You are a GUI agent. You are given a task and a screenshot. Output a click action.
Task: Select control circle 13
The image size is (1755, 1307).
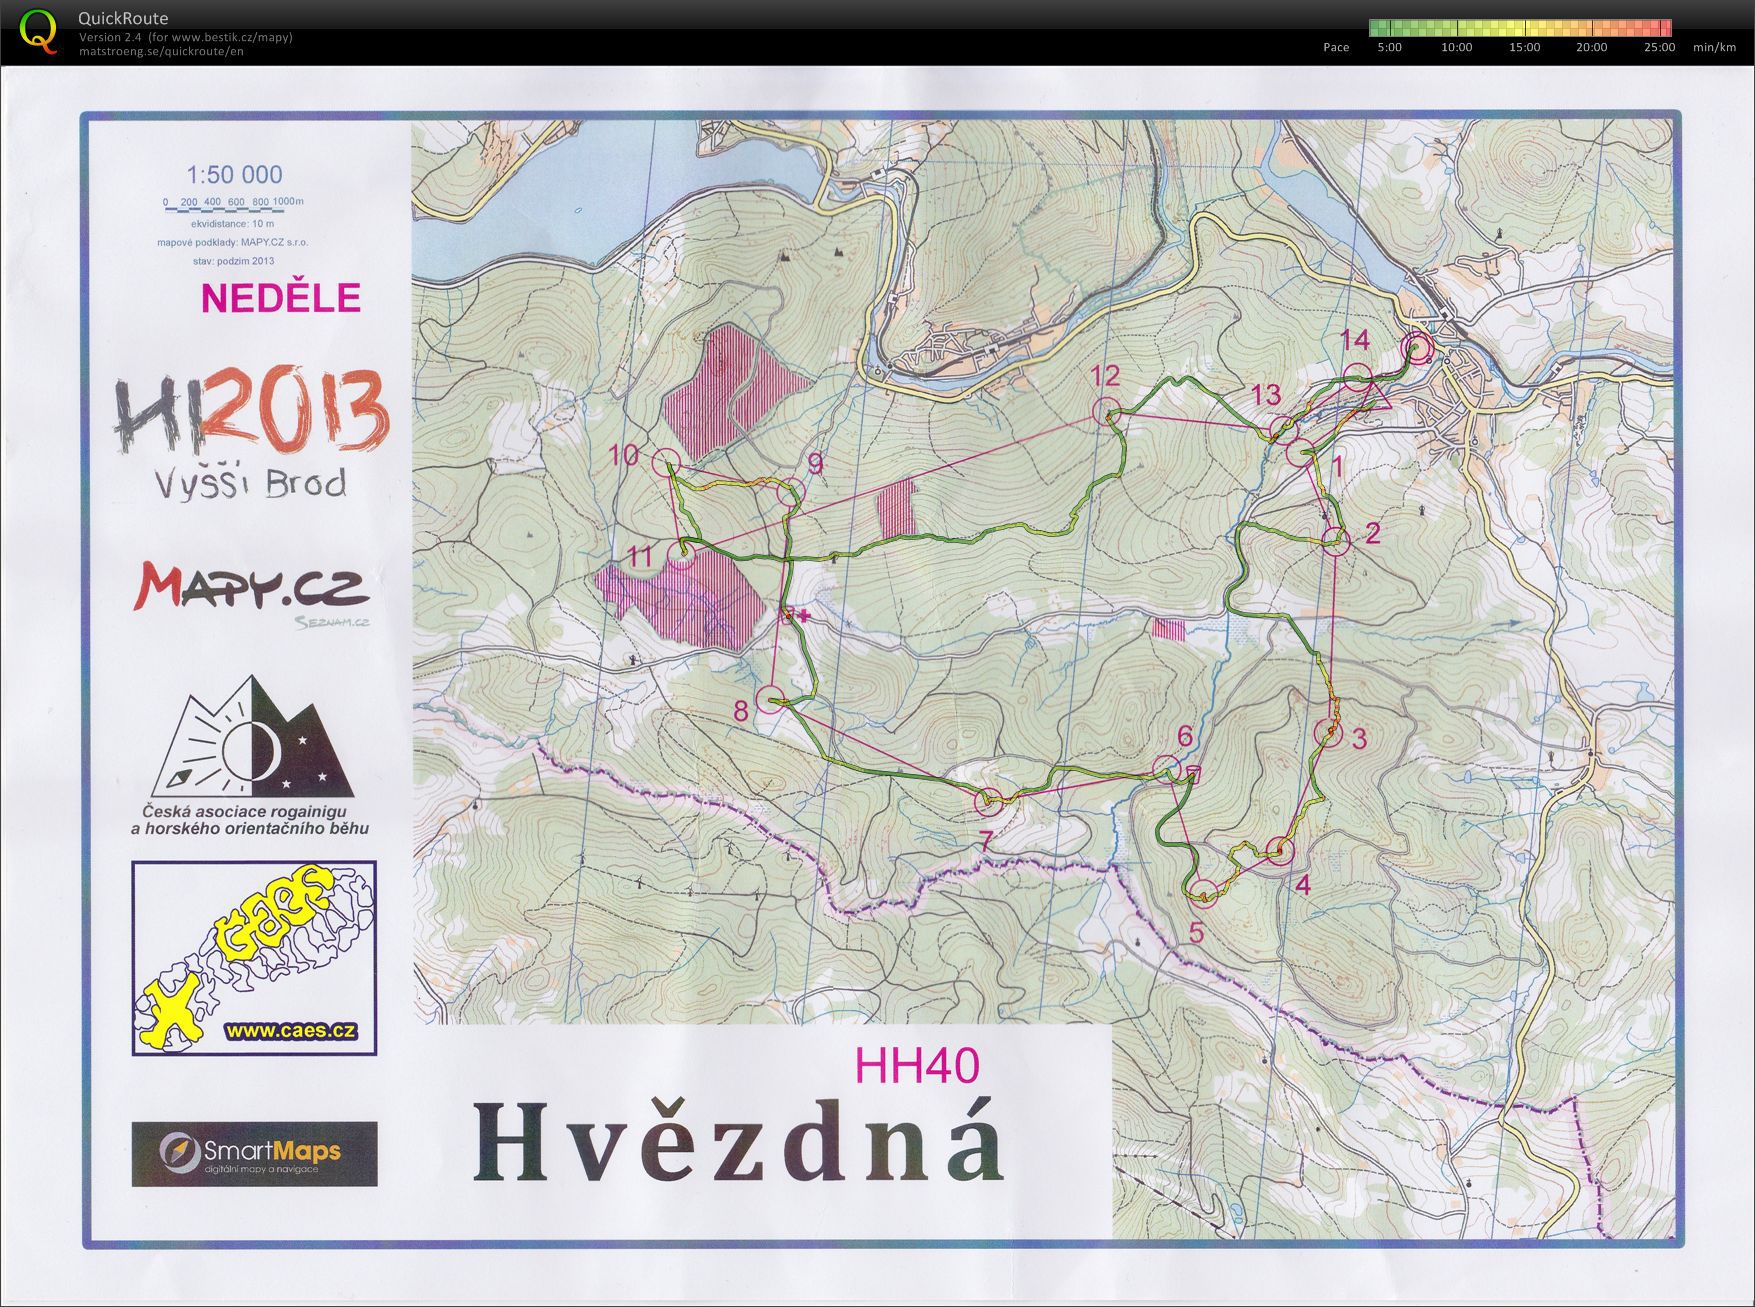[x=1283, y=431]
